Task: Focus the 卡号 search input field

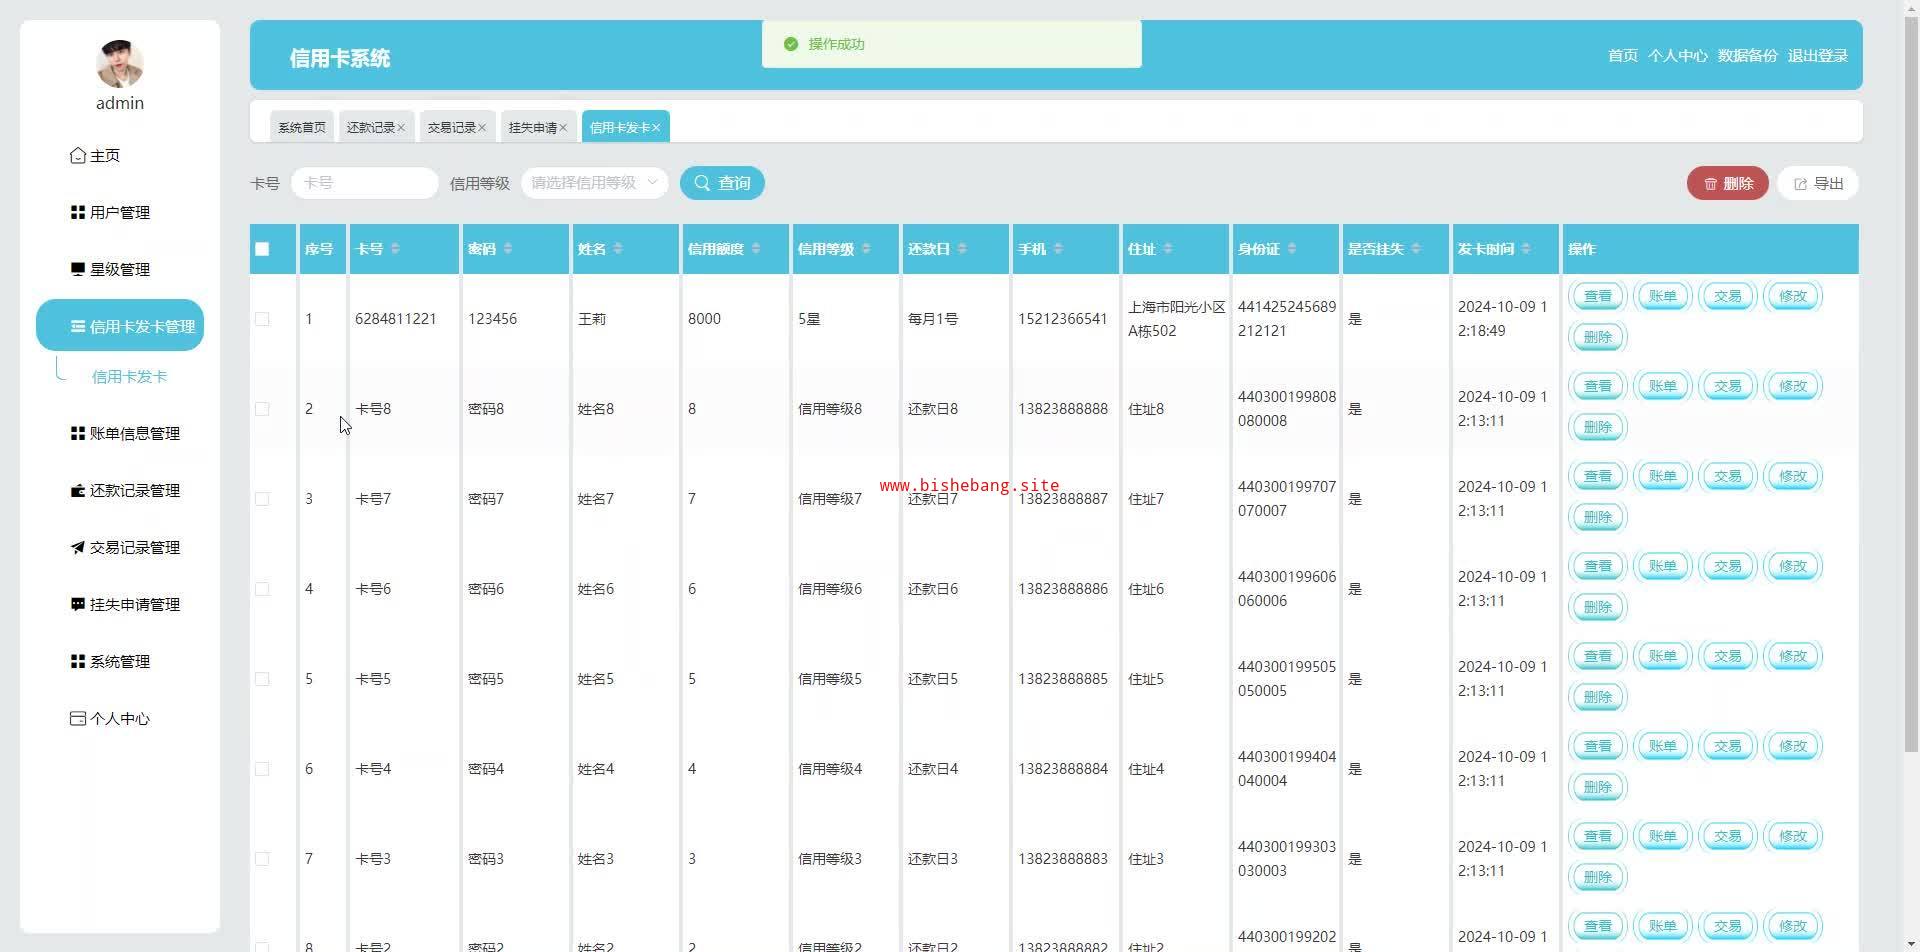Action: [364, 183]
